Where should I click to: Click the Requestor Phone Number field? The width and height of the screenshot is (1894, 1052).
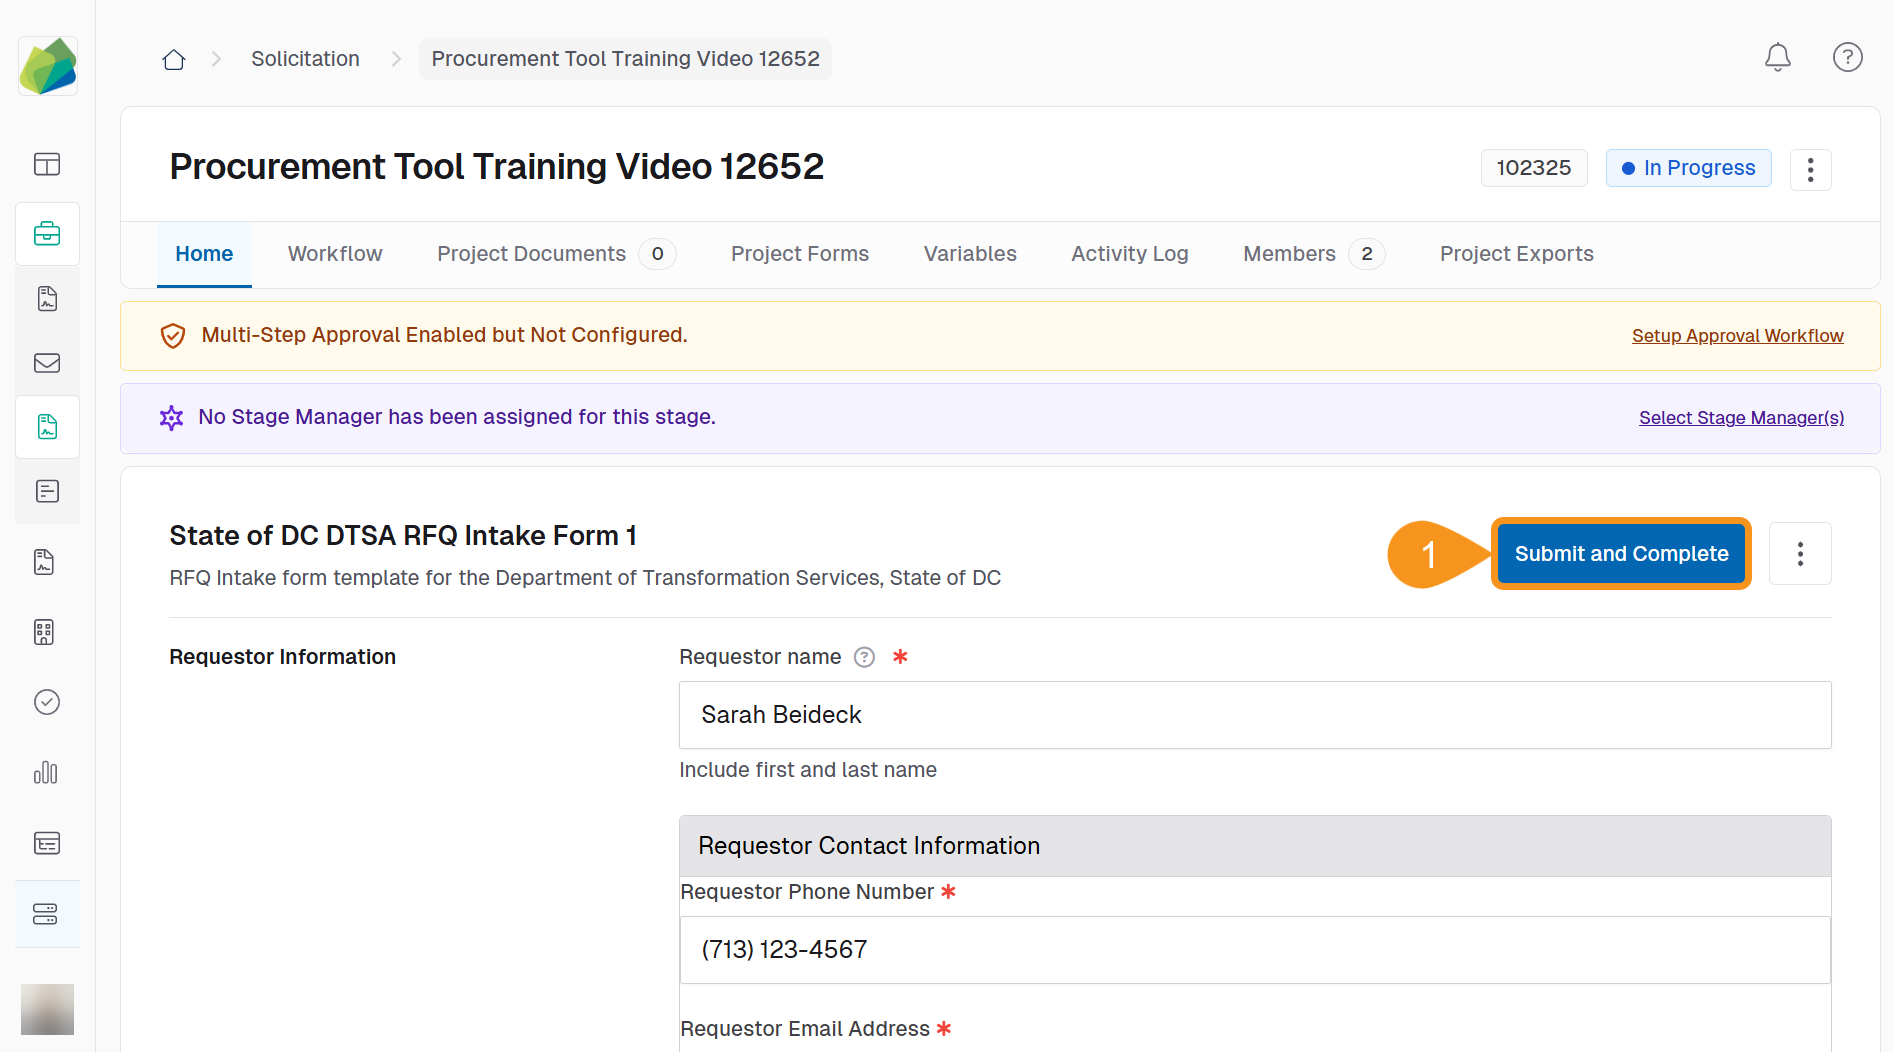coord(1254,950)
